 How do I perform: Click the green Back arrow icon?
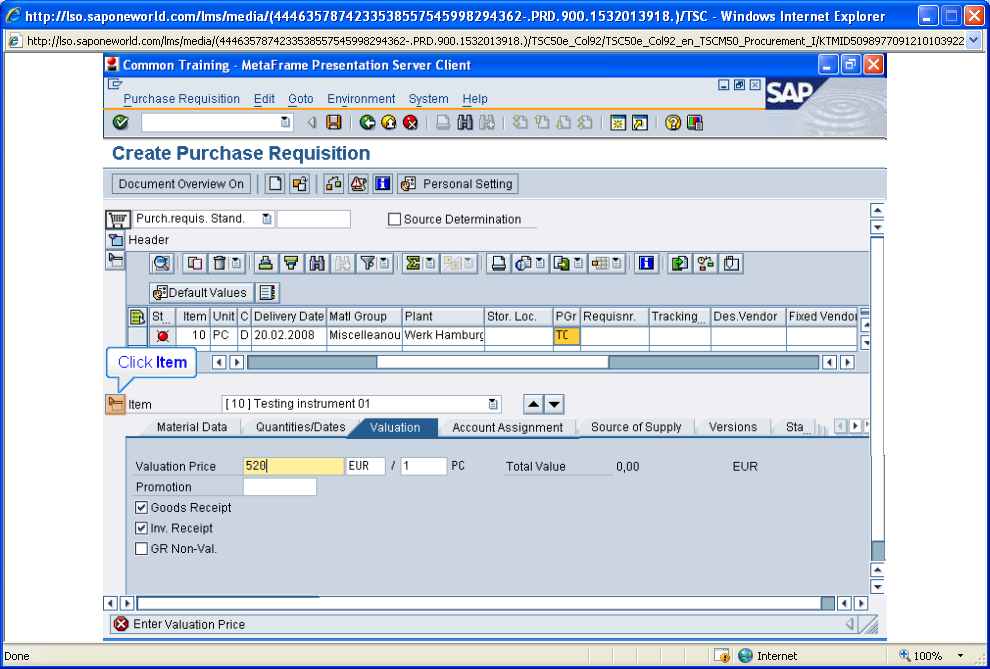[367, 122]
